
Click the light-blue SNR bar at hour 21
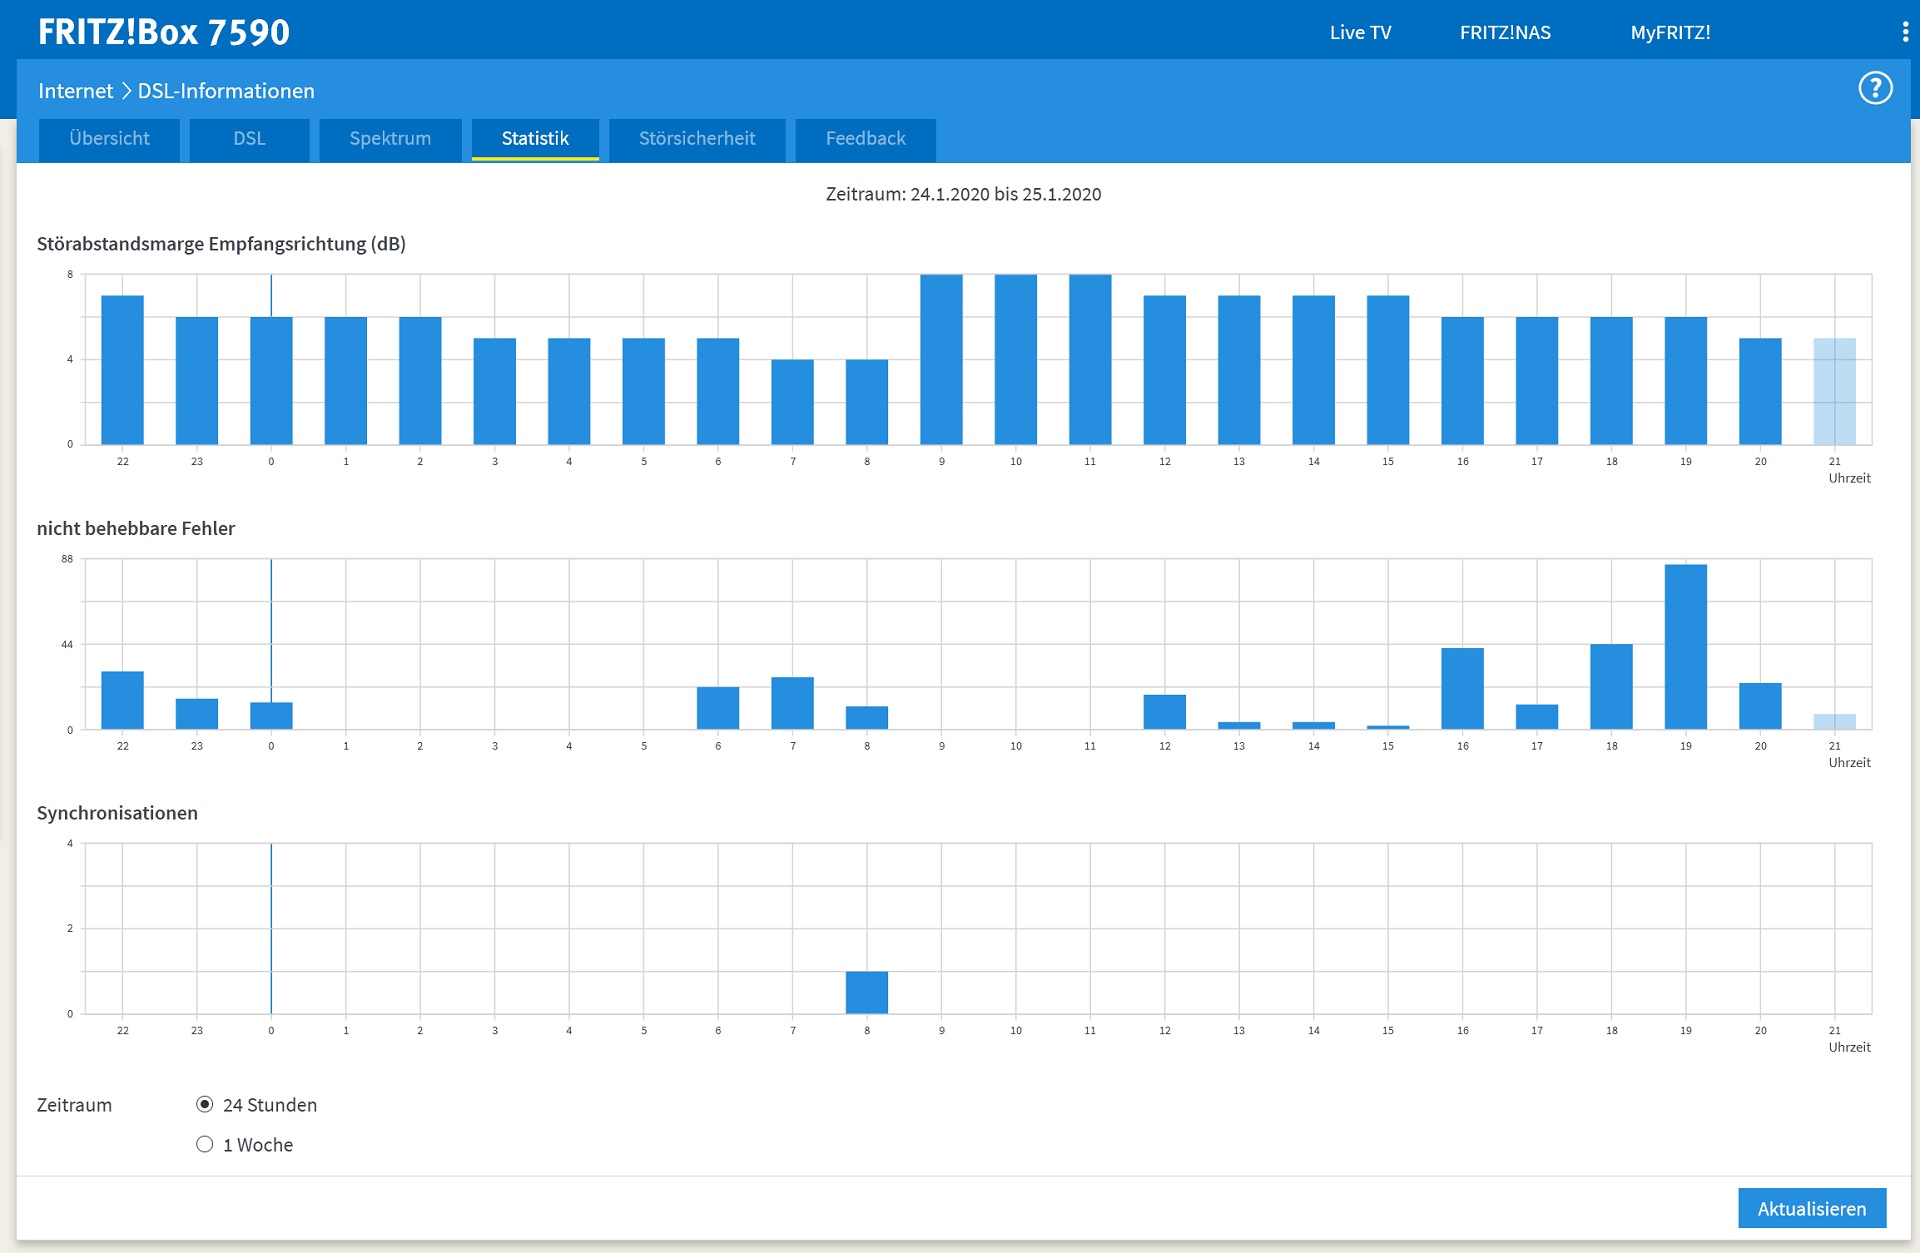[1834, 391]
